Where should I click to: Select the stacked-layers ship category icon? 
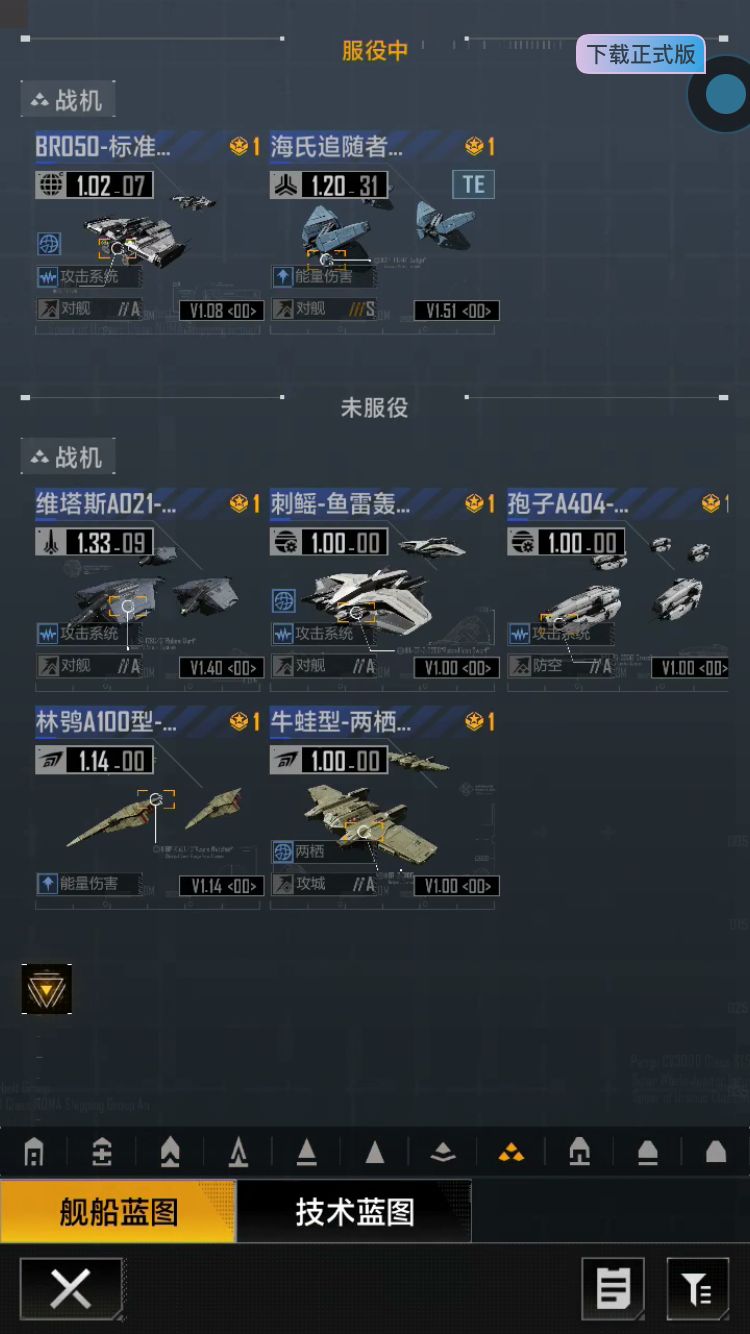(x=443, y=1153)
